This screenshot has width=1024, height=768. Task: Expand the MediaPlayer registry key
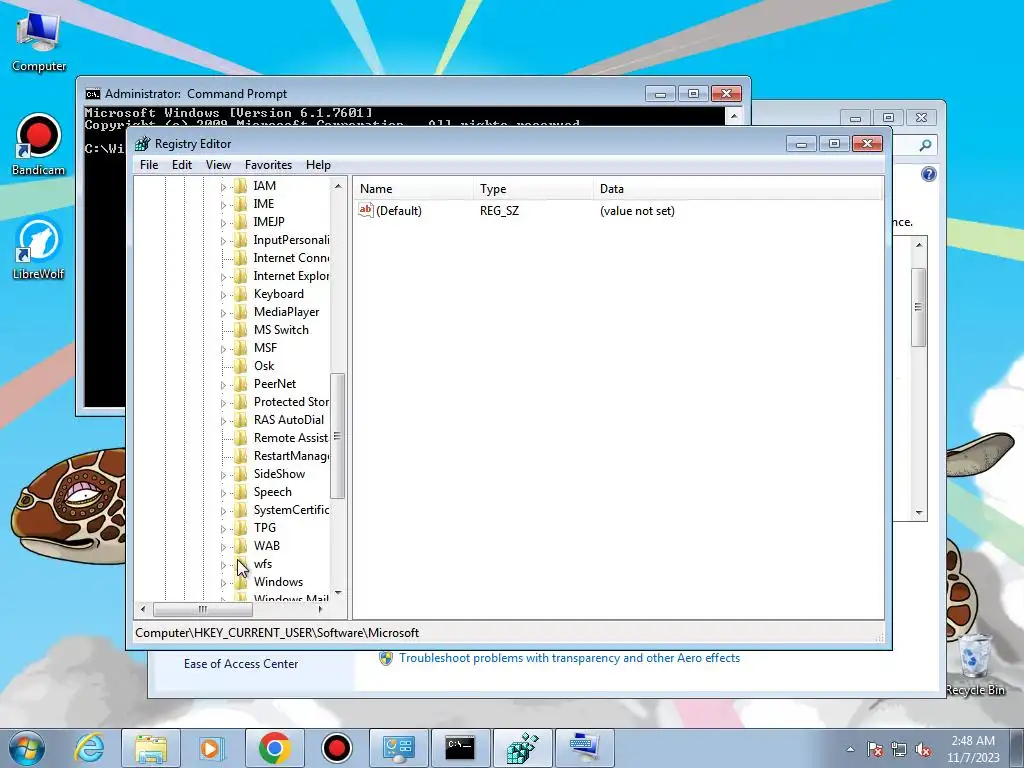click(x=223, y=313)
